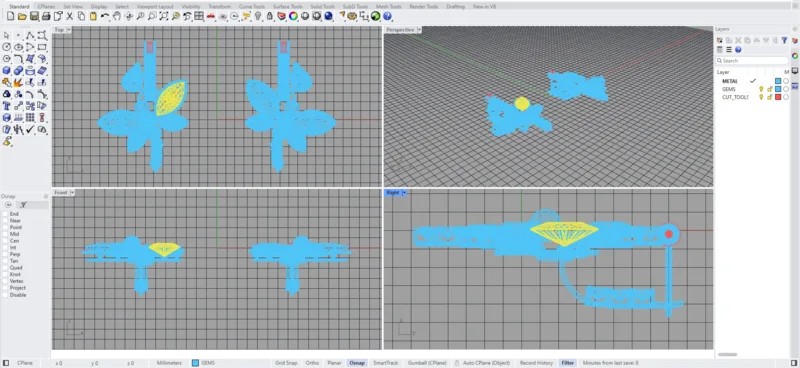800x368 pixels.
Task: Click the GEMS layer color swatch
Action: pyautogui.click(x=778, y=89)
